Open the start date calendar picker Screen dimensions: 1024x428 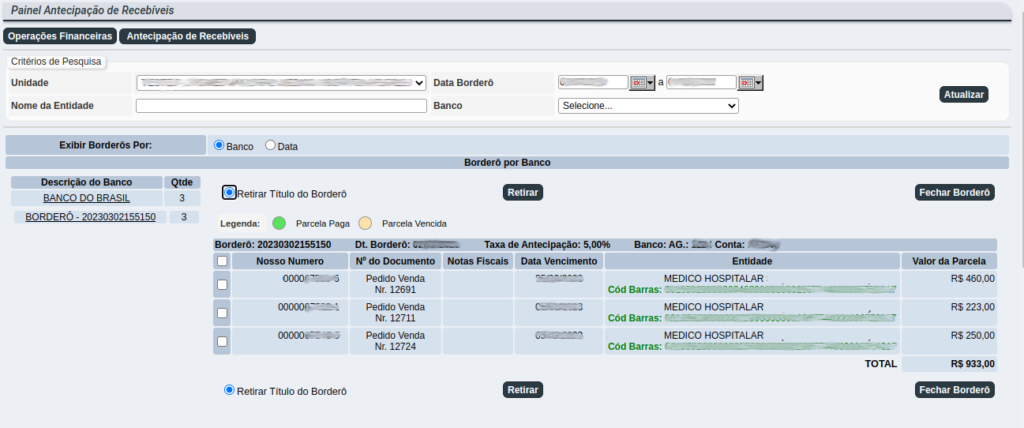pos(642,82)
